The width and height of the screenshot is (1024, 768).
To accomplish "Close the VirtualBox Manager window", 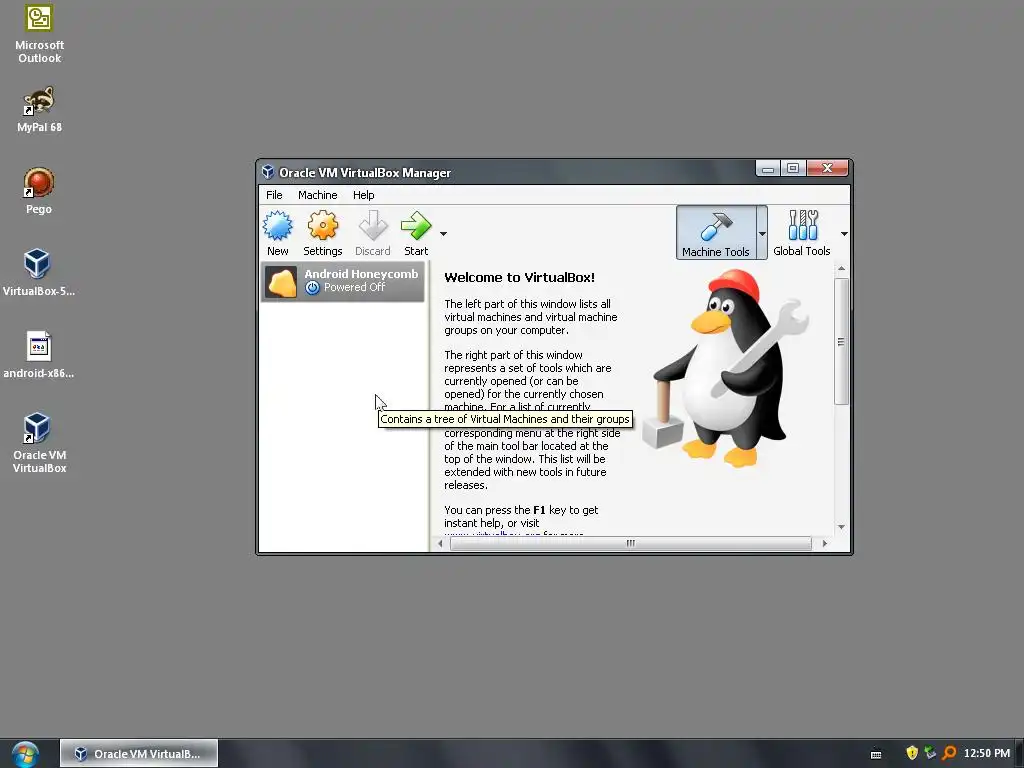I will pyautogui.click(x=827, y=168).
